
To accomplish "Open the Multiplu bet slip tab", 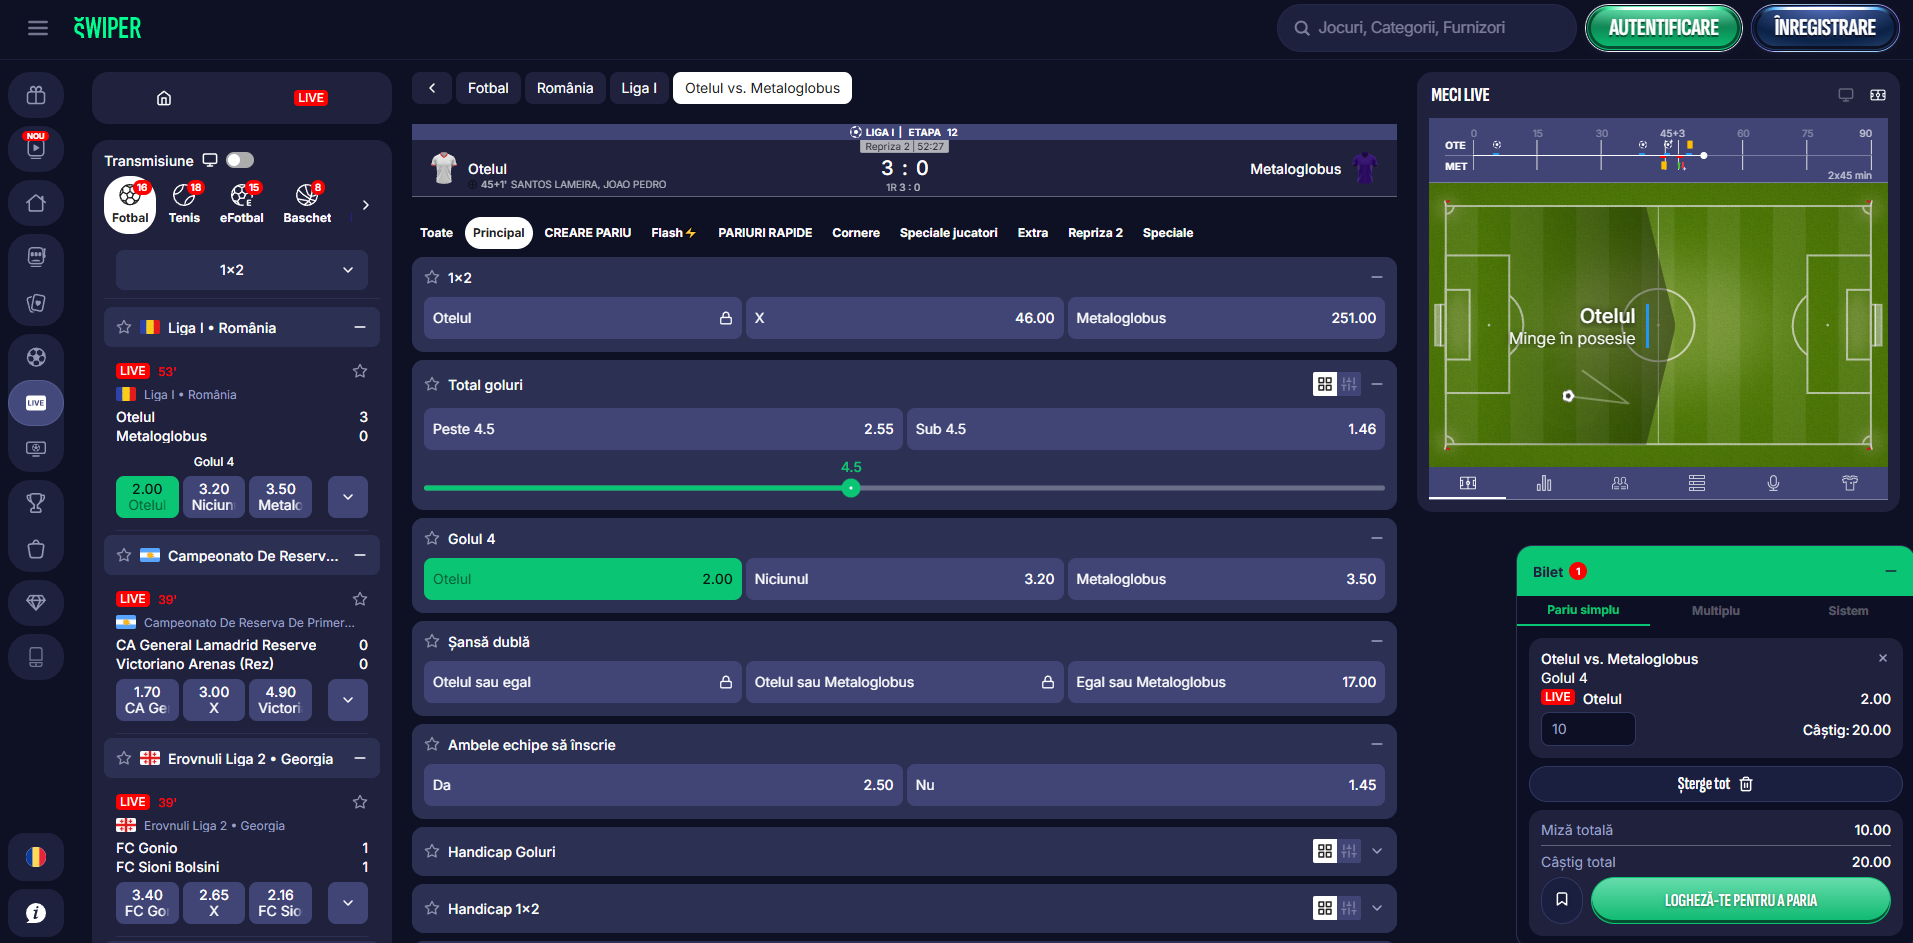I will [x=1715, y=611].
